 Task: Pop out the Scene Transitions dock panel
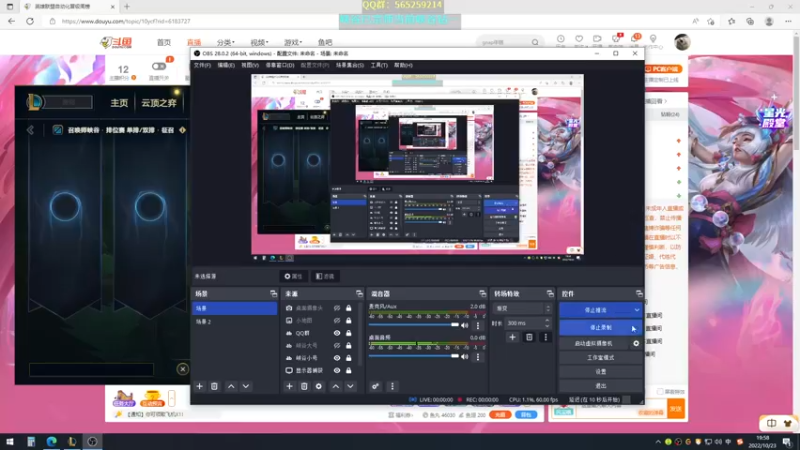click(x=550, y=294)
